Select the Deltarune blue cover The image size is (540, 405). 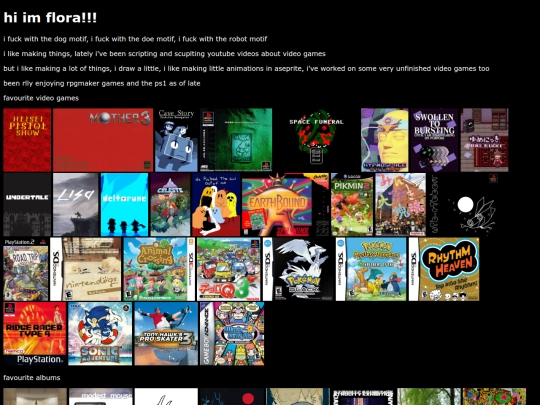tap(124, 205)
